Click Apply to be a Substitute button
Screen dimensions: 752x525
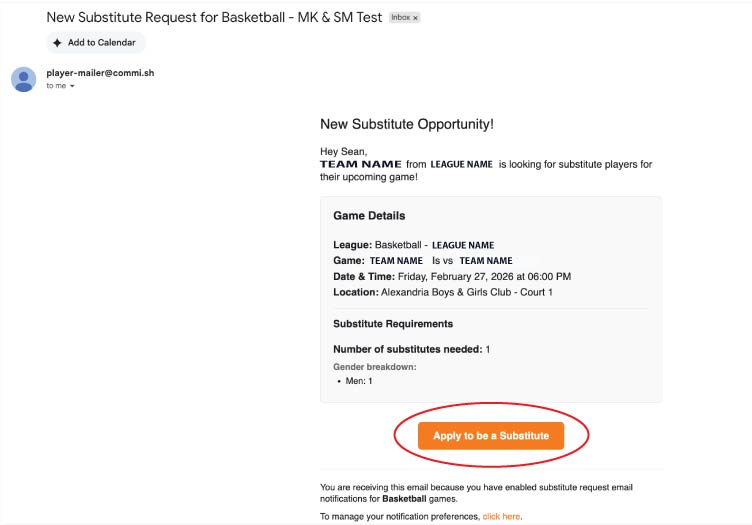[491, 436]
